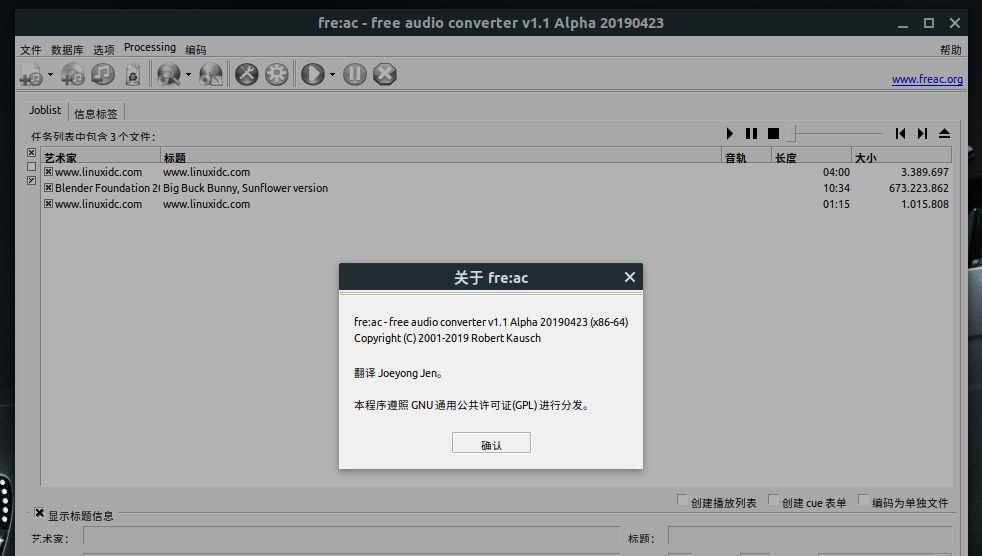Select Big Buck Bunny, Sunflower version title
This screenshot has height=556, width=982.
246,188
